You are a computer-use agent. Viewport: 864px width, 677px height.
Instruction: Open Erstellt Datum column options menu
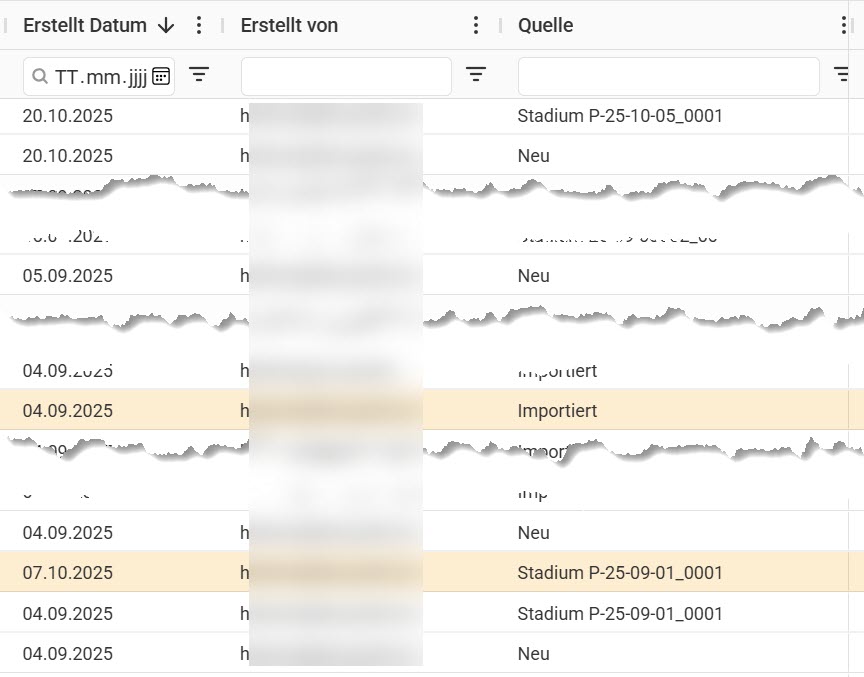coord(199,25)
